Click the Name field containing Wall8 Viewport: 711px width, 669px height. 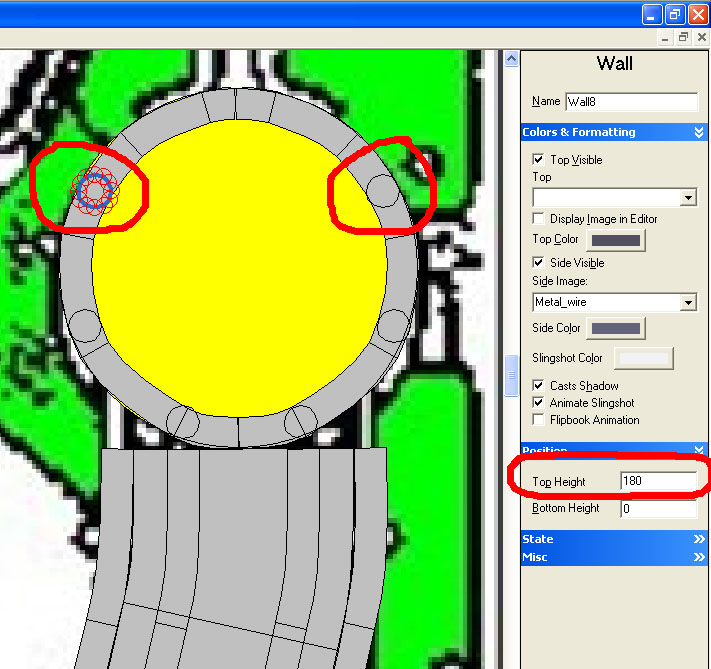pyautogui.click(x=630, y=101)
